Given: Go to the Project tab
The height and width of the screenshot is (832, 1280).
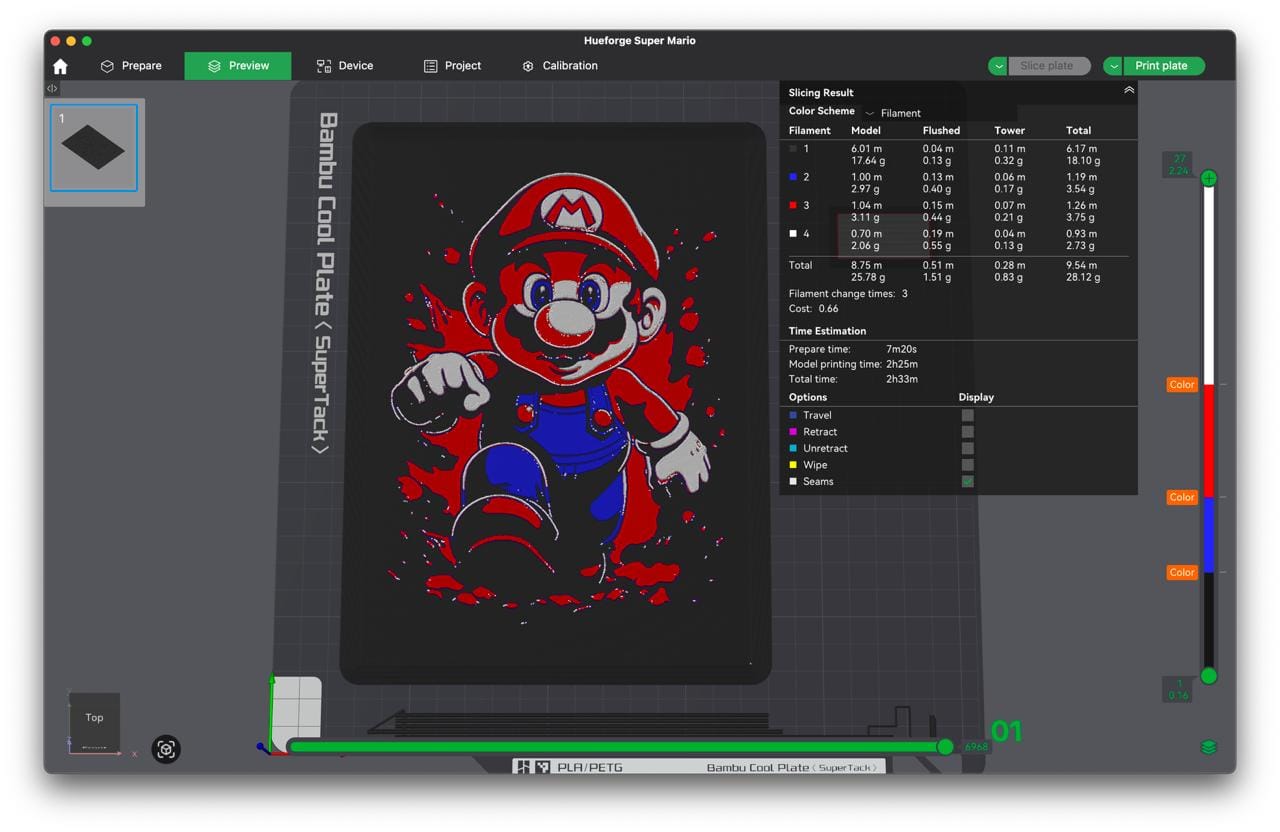Looking at the screenshot, I should pyautogui.click(x=452, y=66).
